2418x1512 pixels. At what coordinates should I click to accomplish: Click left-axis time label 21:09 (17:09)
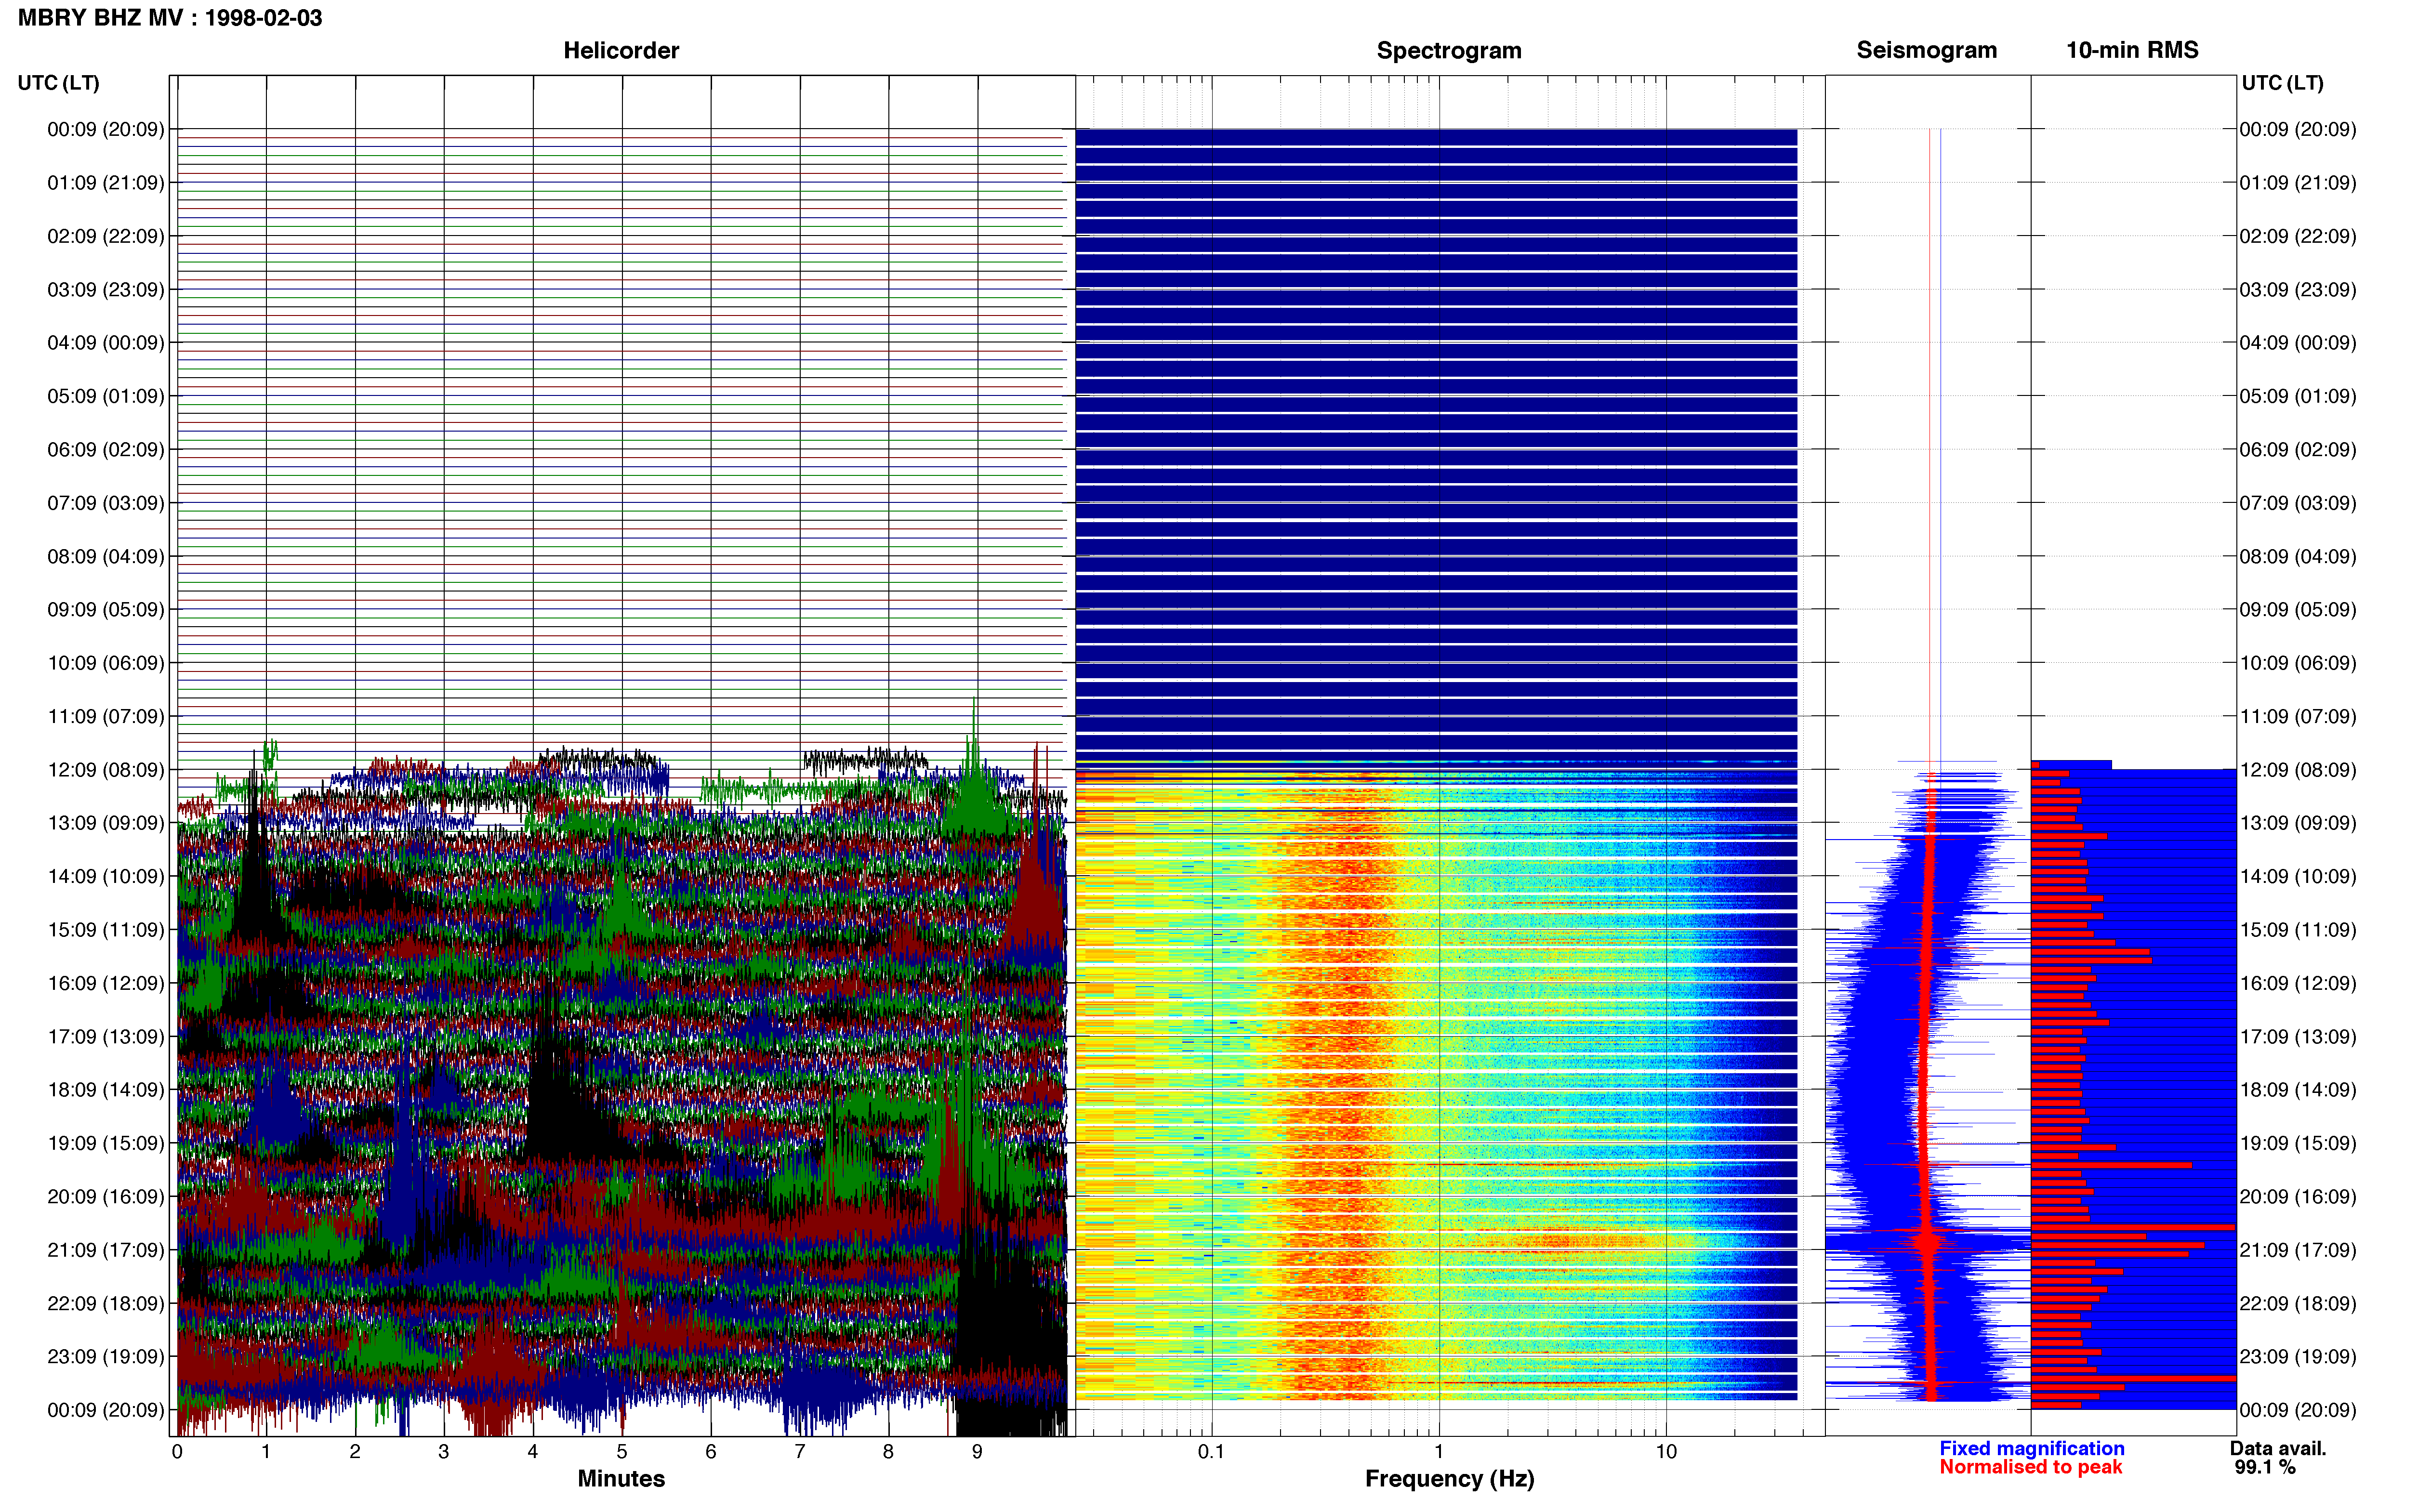pos(106,1250)
